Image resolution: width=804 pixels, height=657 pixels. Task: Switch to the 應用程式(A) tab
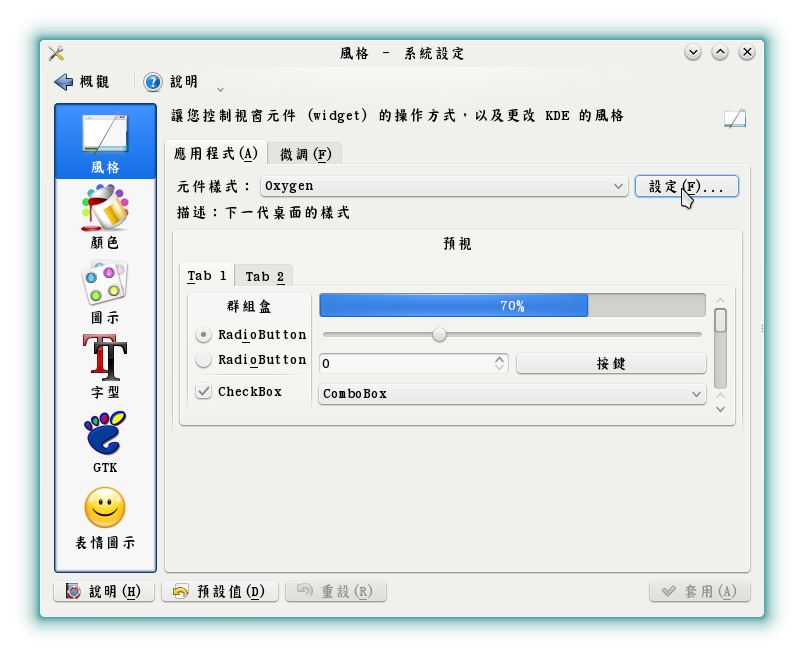click(x=215, y=153)
